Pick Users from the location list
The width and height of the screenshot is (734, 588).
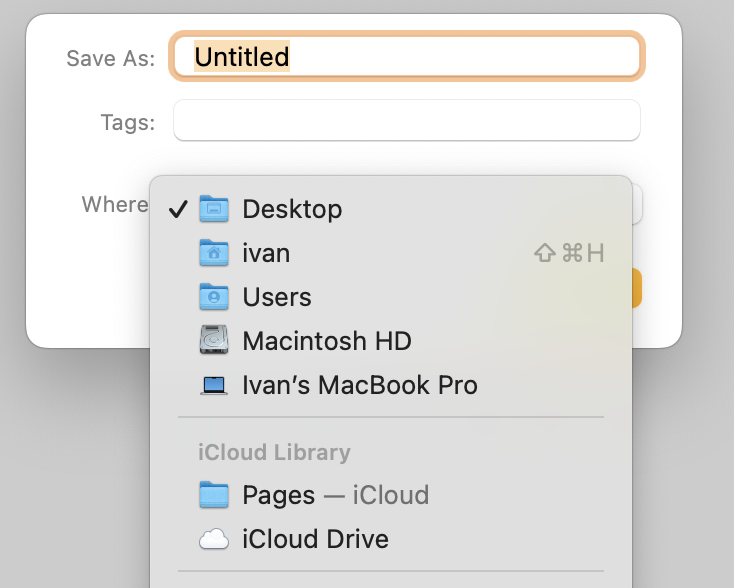point(277,297)
